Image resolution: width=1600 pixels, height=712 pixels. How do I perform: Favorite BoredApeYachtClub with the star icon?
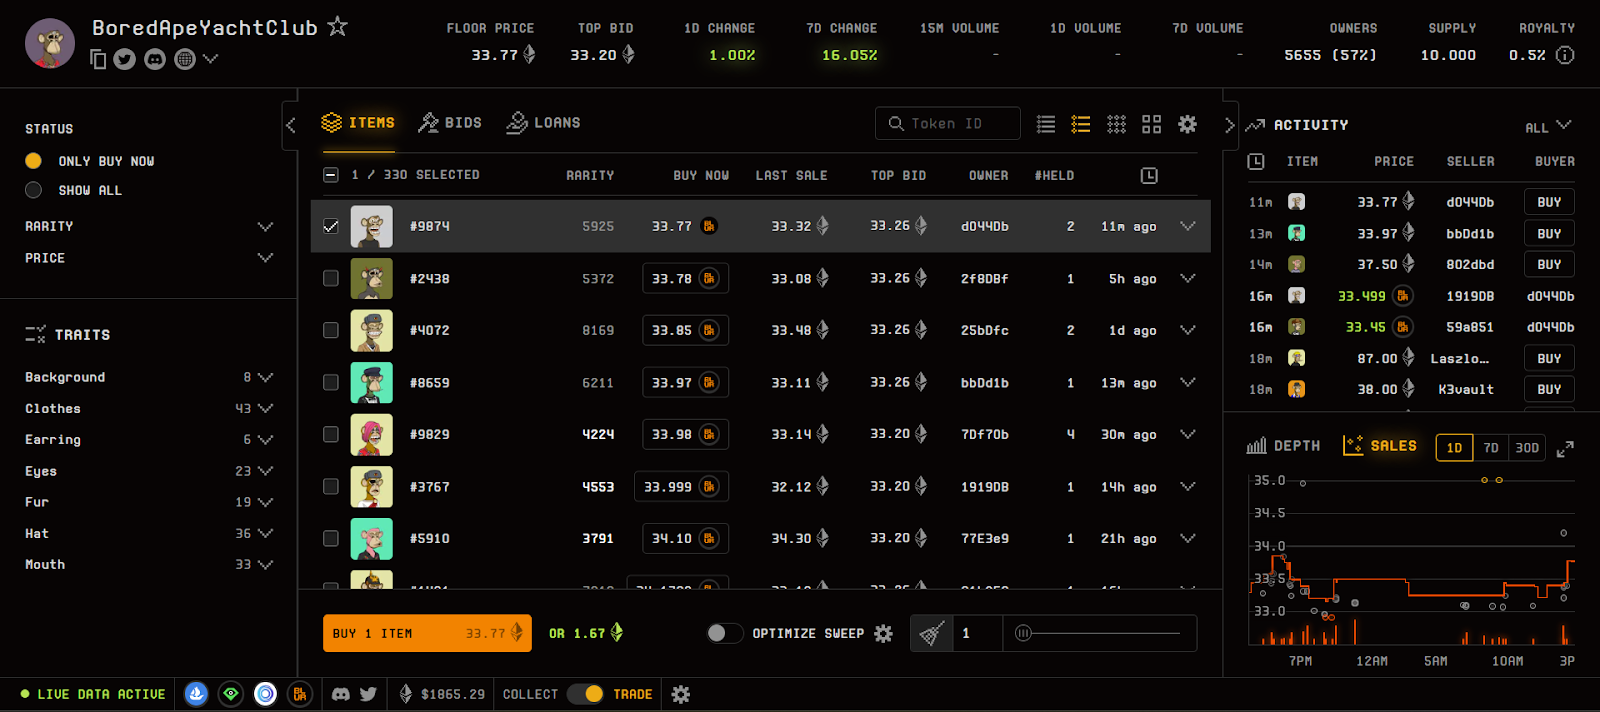point(338,26)
